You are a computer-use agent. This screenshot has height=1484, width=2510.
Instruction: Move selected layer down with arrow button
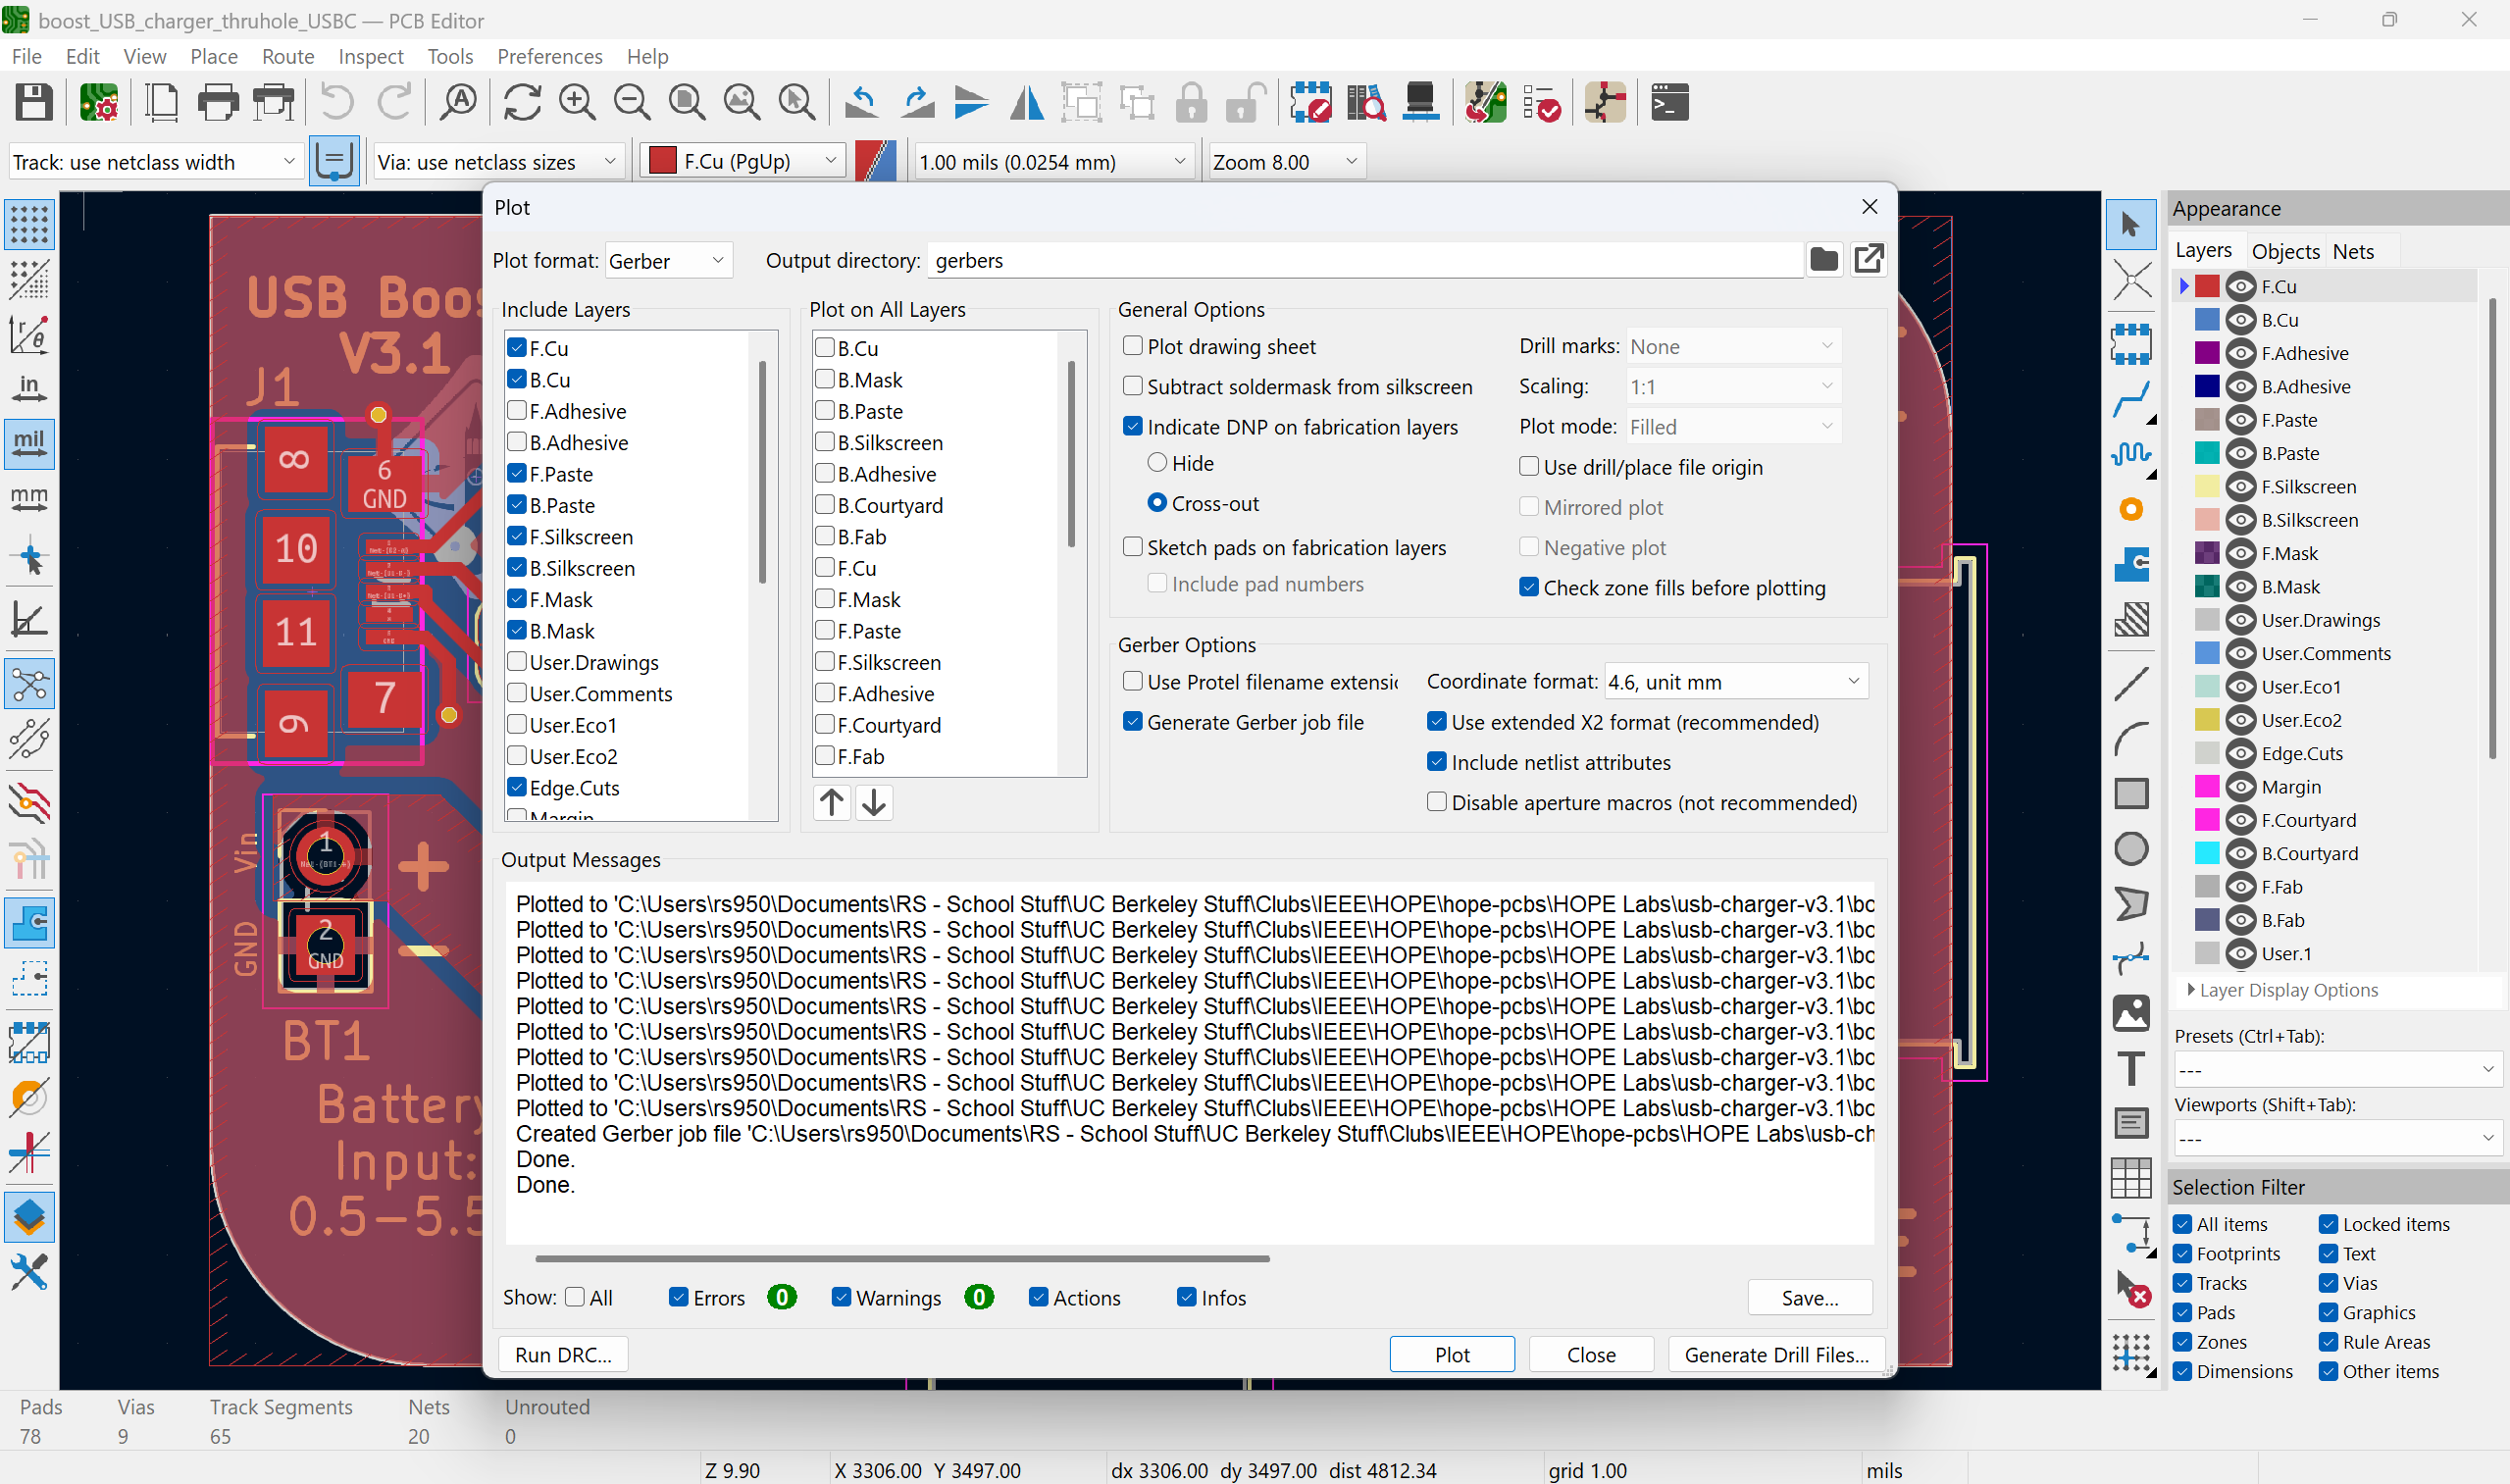point(874,802)
